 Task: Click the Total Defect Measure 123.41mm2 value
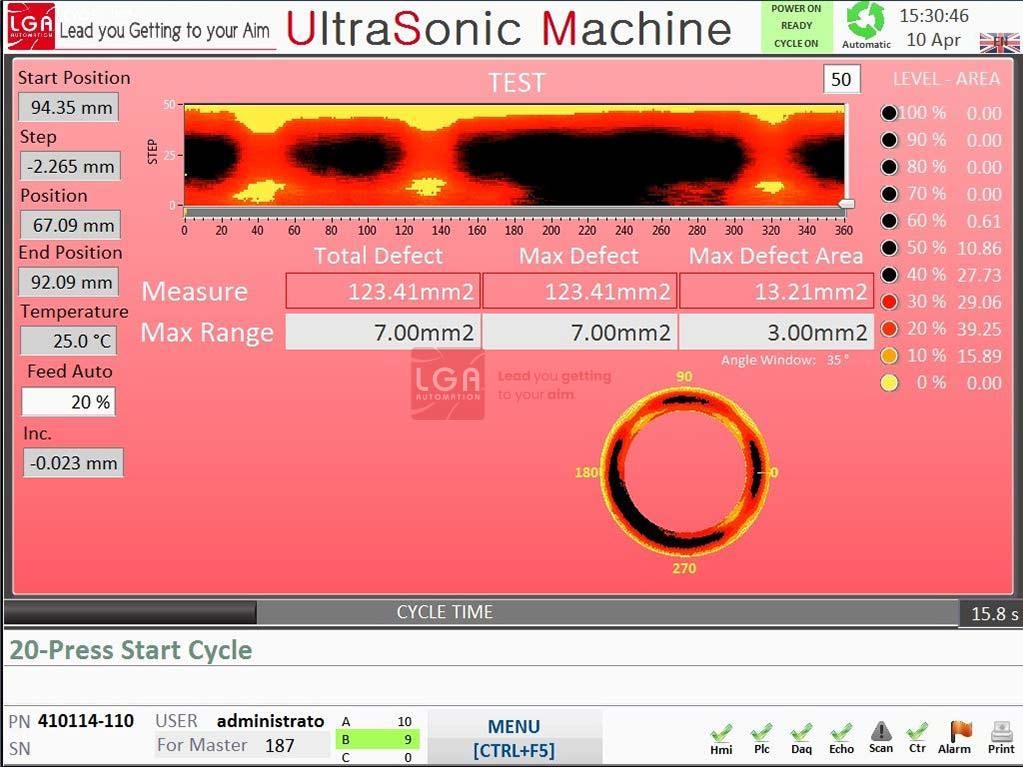point(383,291)
